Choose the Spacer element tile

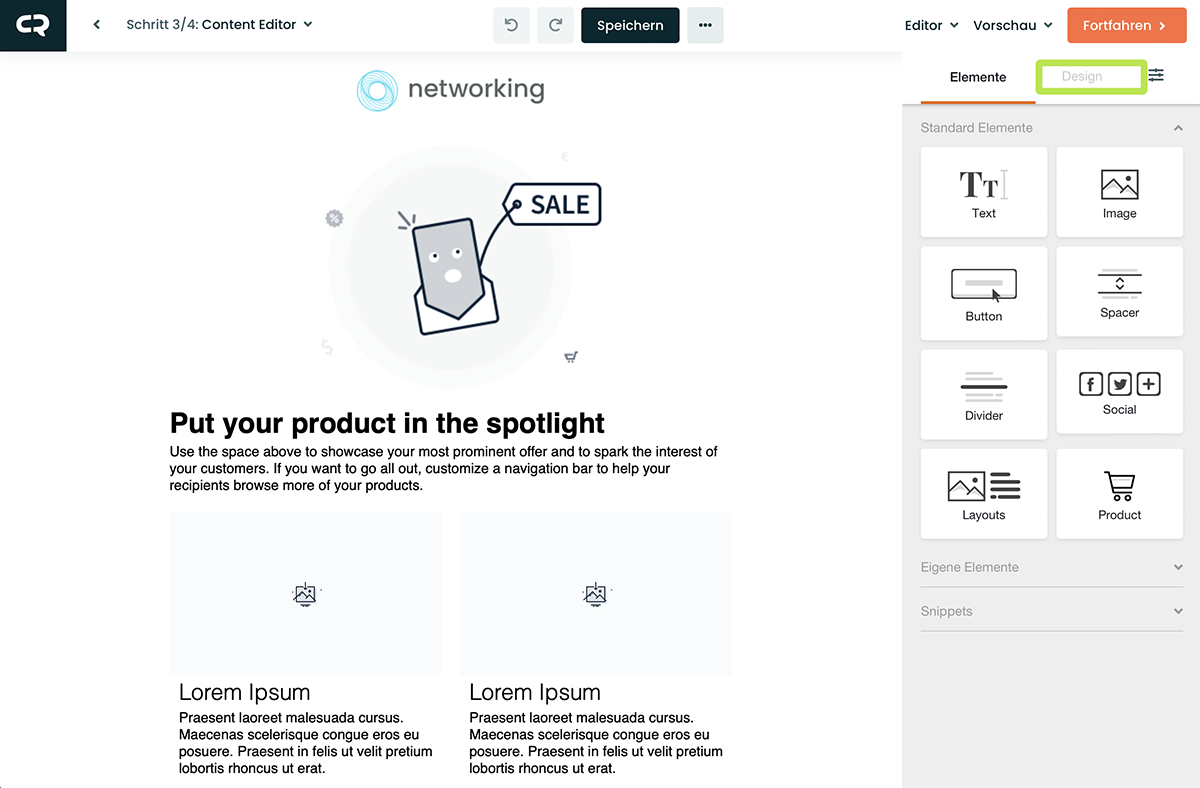[1119, 293]
